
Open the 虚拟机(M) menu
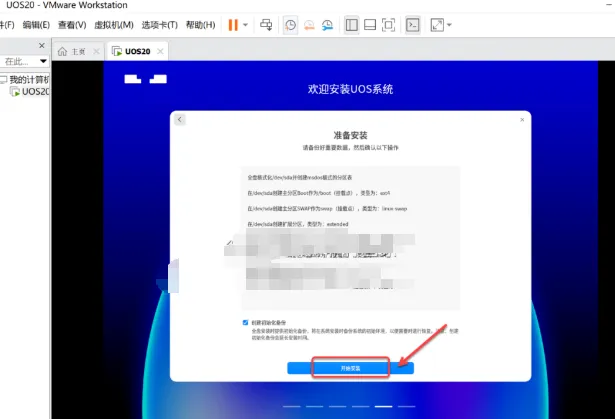(x=114, y=25)
